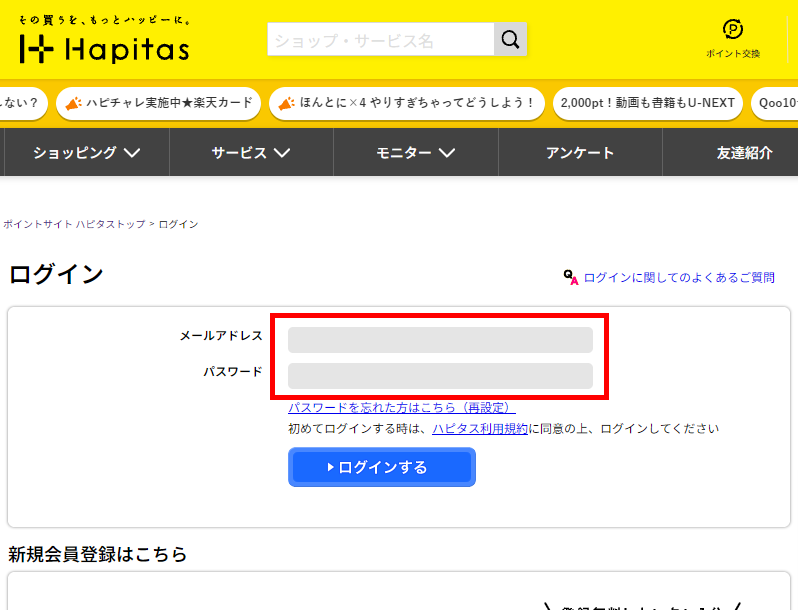The width and height of the screenshot is (798, 610).
Task: Open the Qoo10 promo pill
Action: (x=775, y=103)
